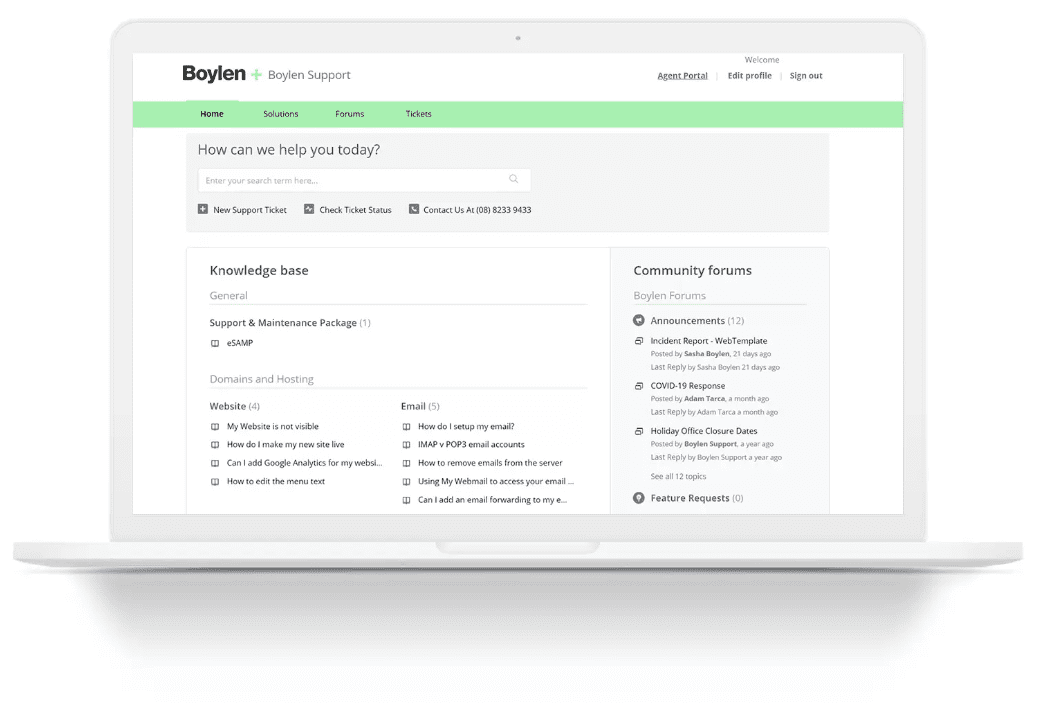
Task: Open How to remove emails from the server
Action: click(490, 463)
